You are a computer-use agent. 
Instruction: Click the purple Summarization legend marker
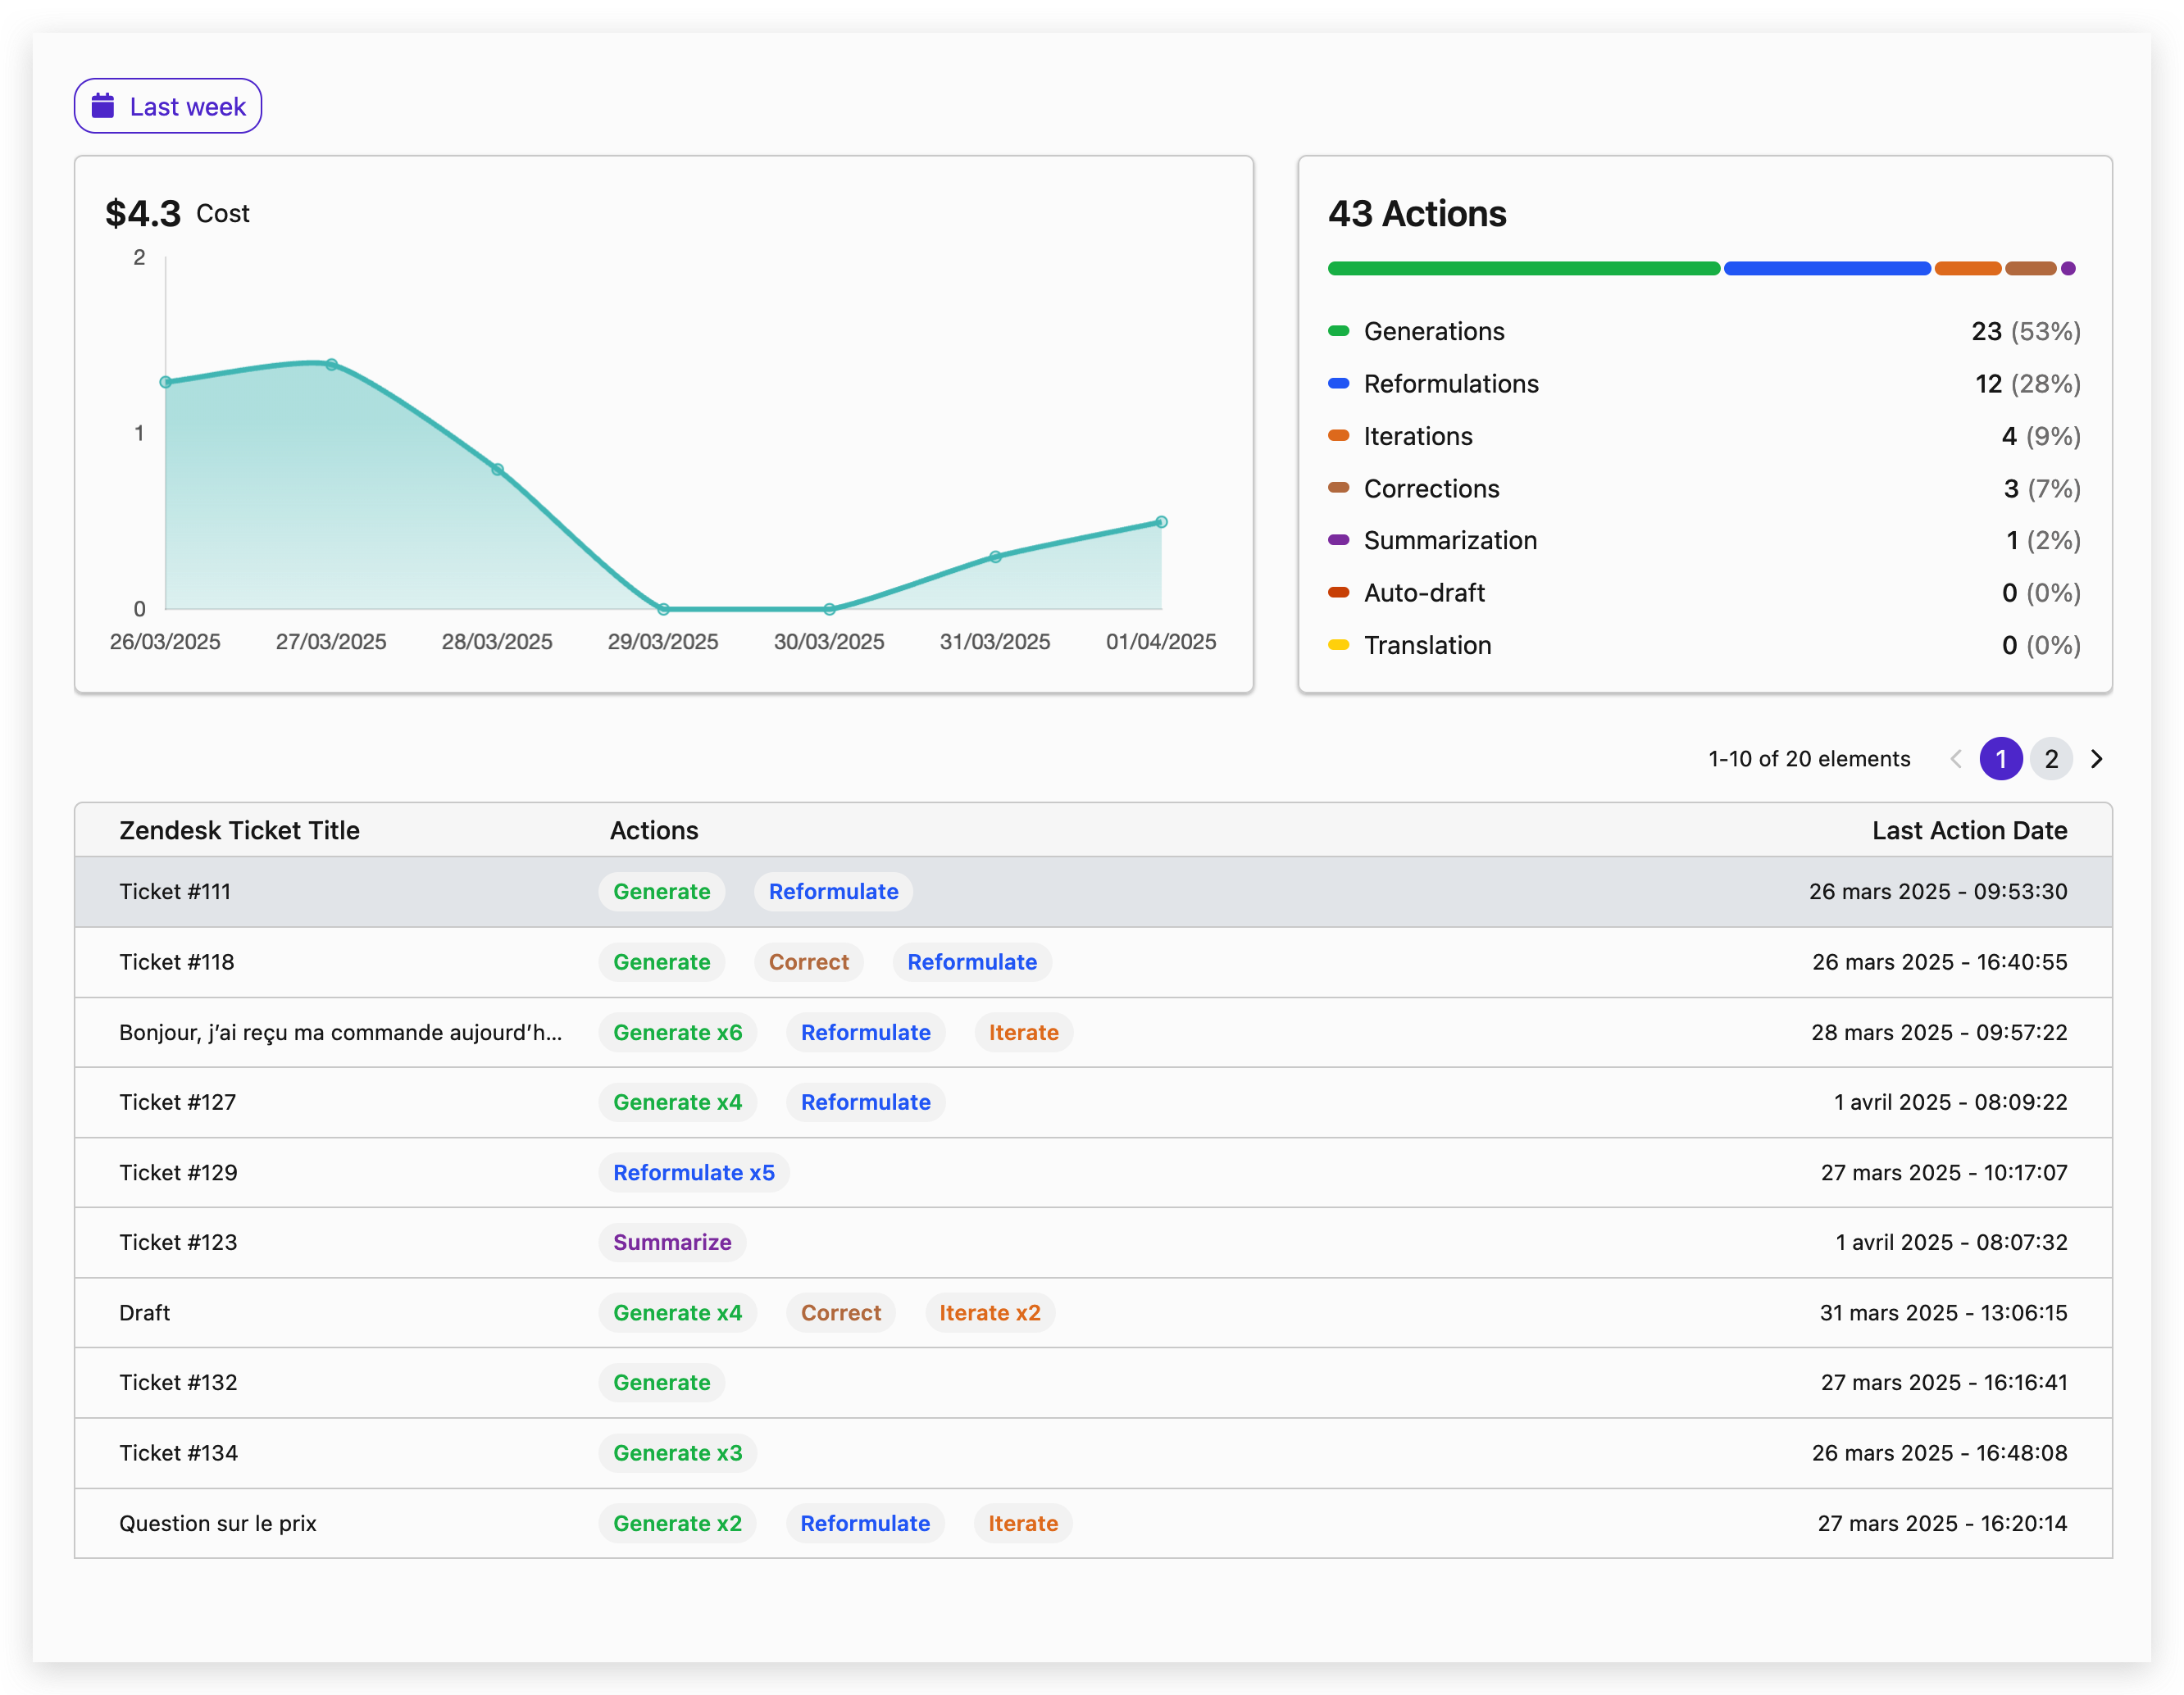tap(1338, 540)
